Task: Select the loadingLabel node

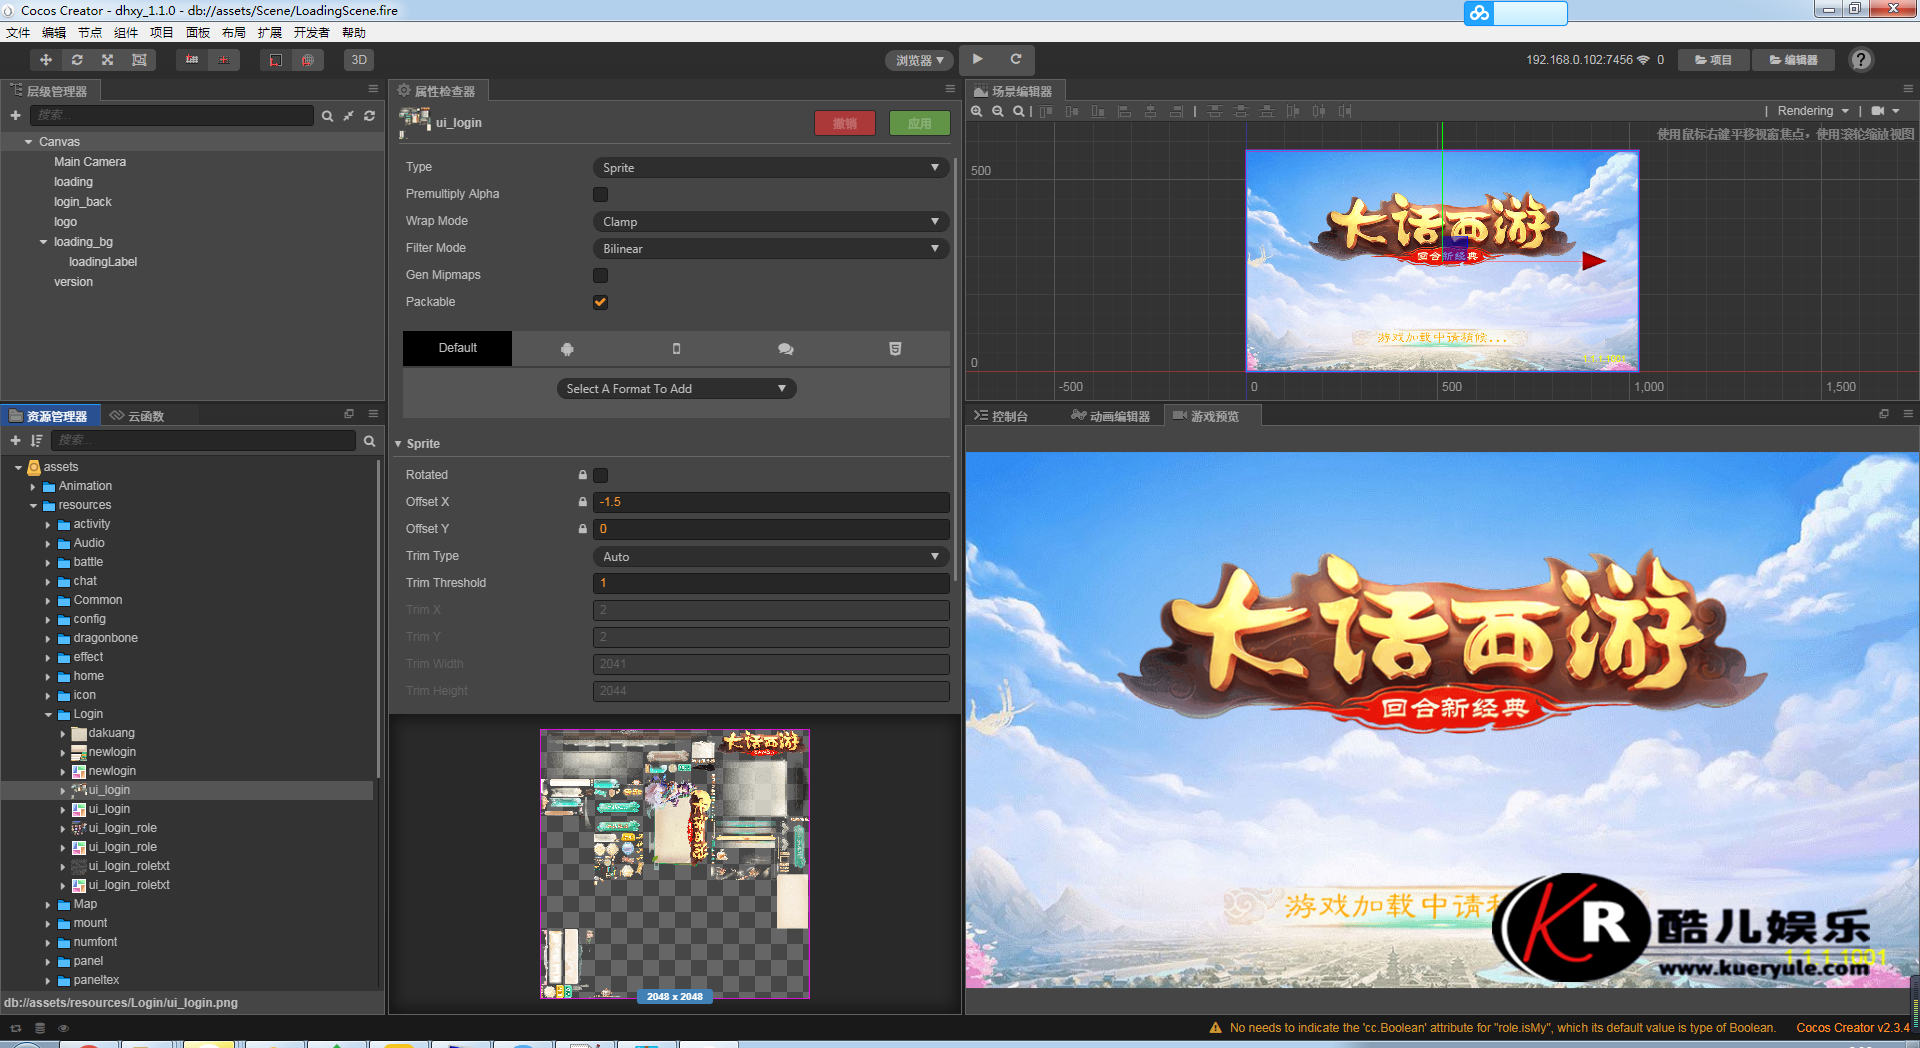Action: [x=103, y=262]
